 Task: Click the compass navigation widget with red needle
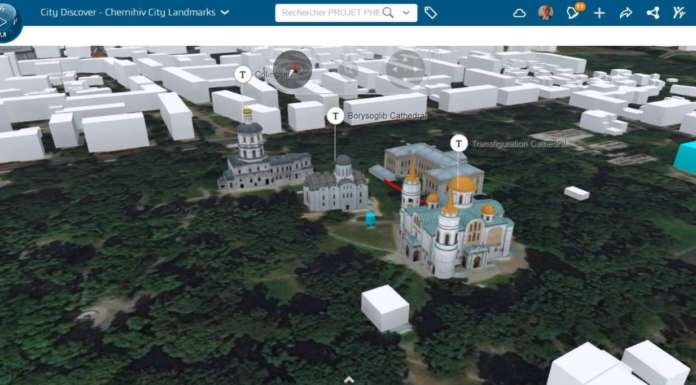click(292, 69)
